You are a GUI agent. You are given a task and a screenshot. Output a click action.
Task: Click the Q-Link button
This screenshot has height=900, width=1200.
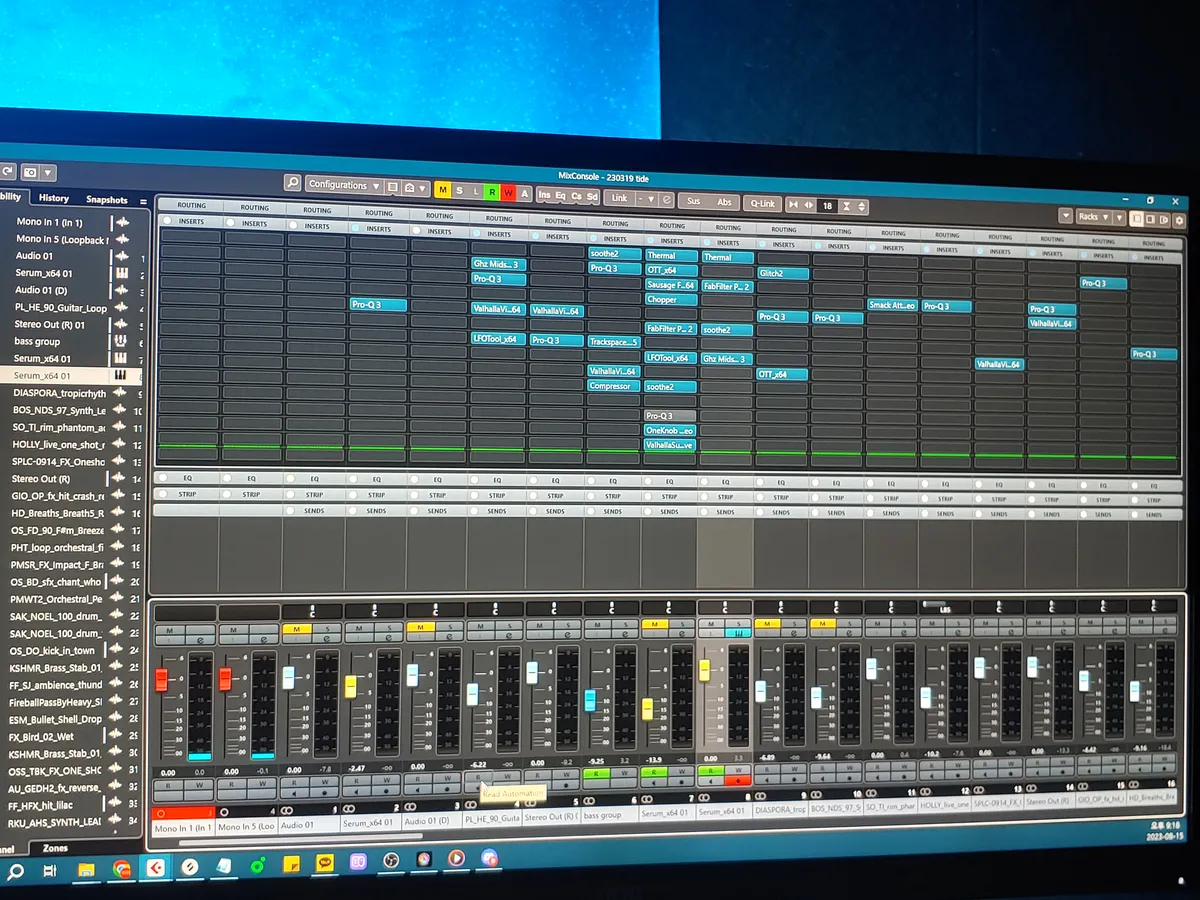[x=763, y=204]
